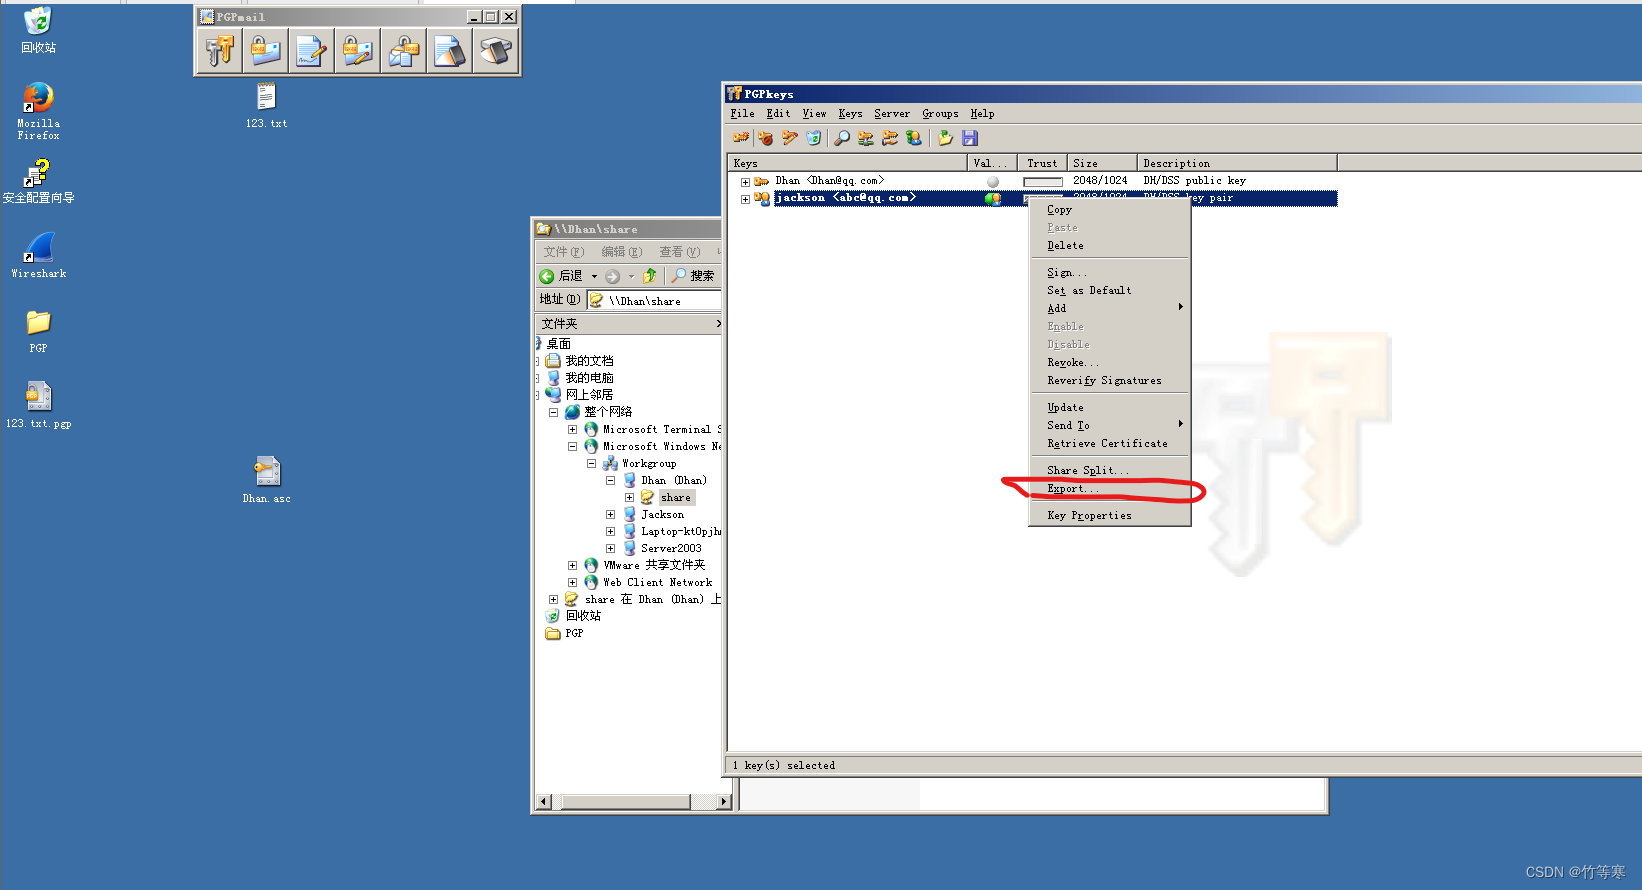Click the Get key from server icon
1642x890 pixels.
[x=890, y=138]
